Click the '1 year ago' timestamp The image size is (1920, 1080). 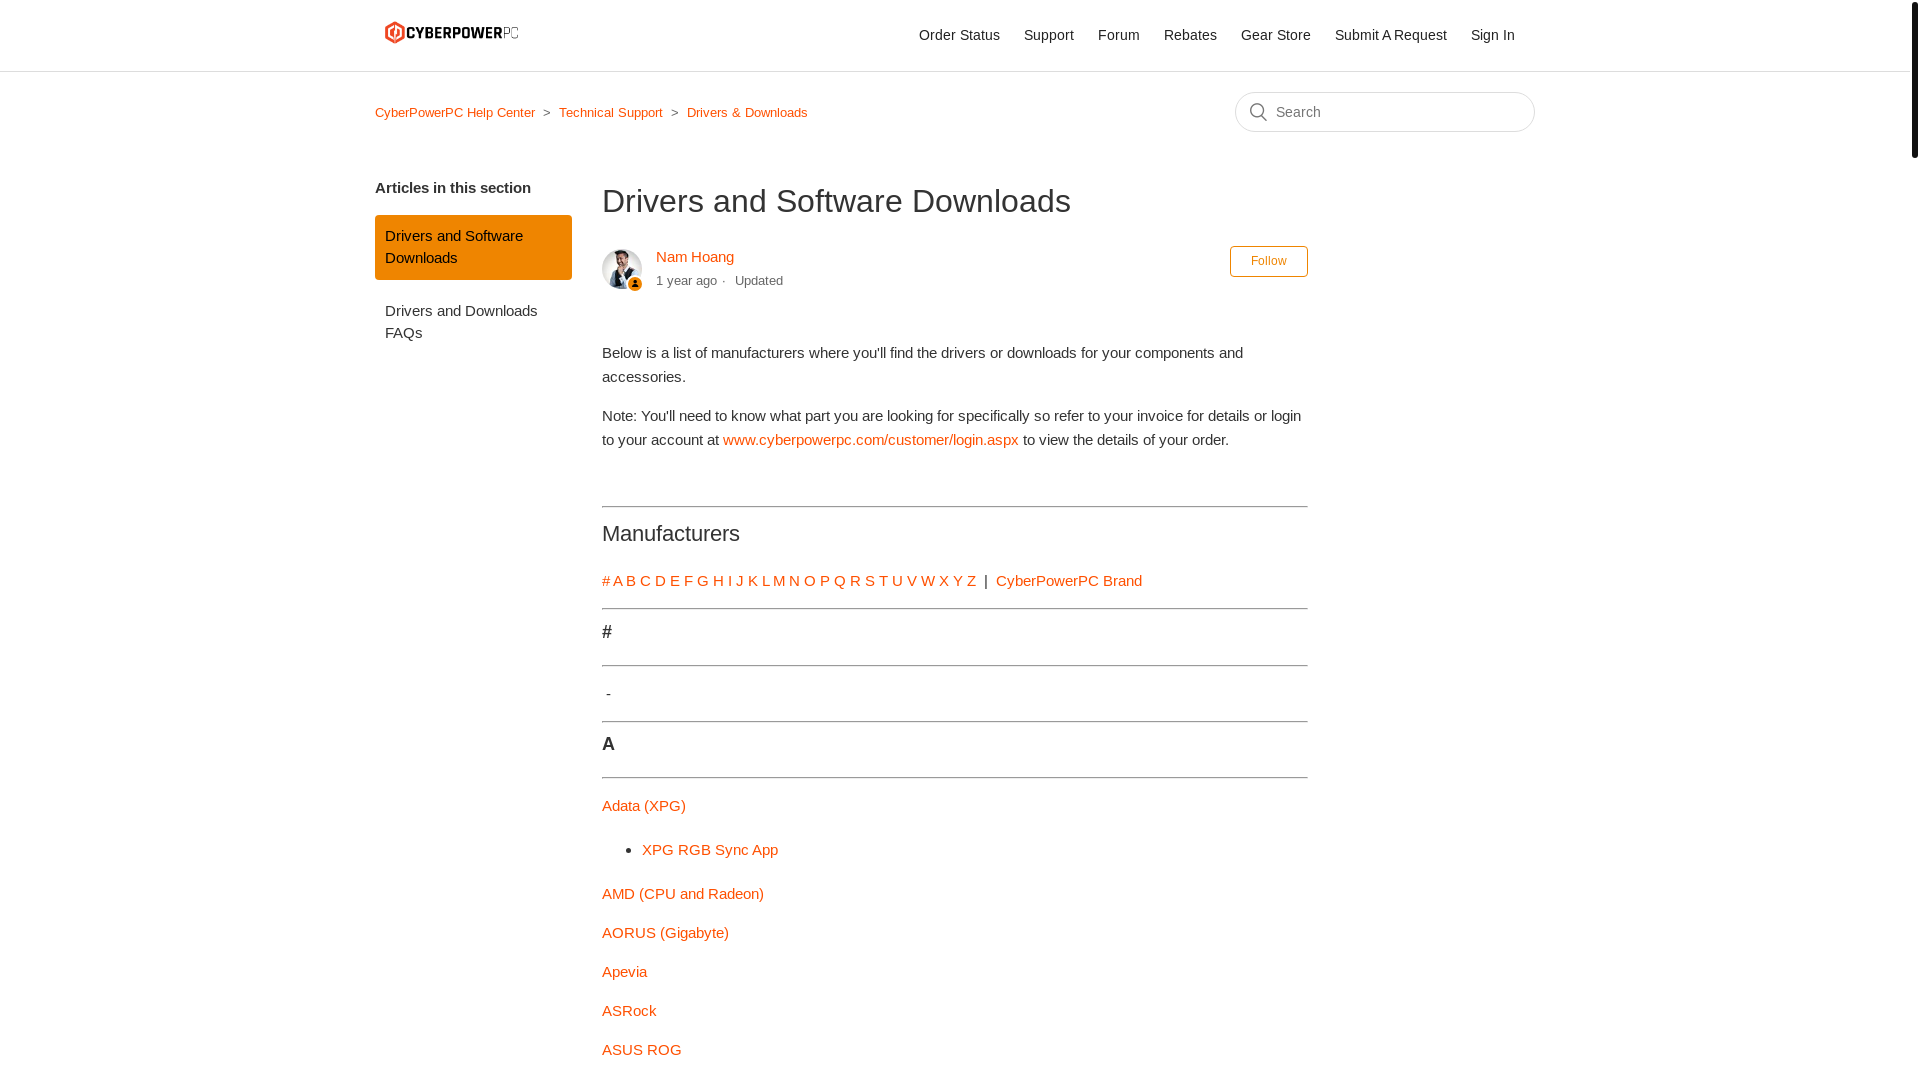pyautogui.click(x=686, y=281)
